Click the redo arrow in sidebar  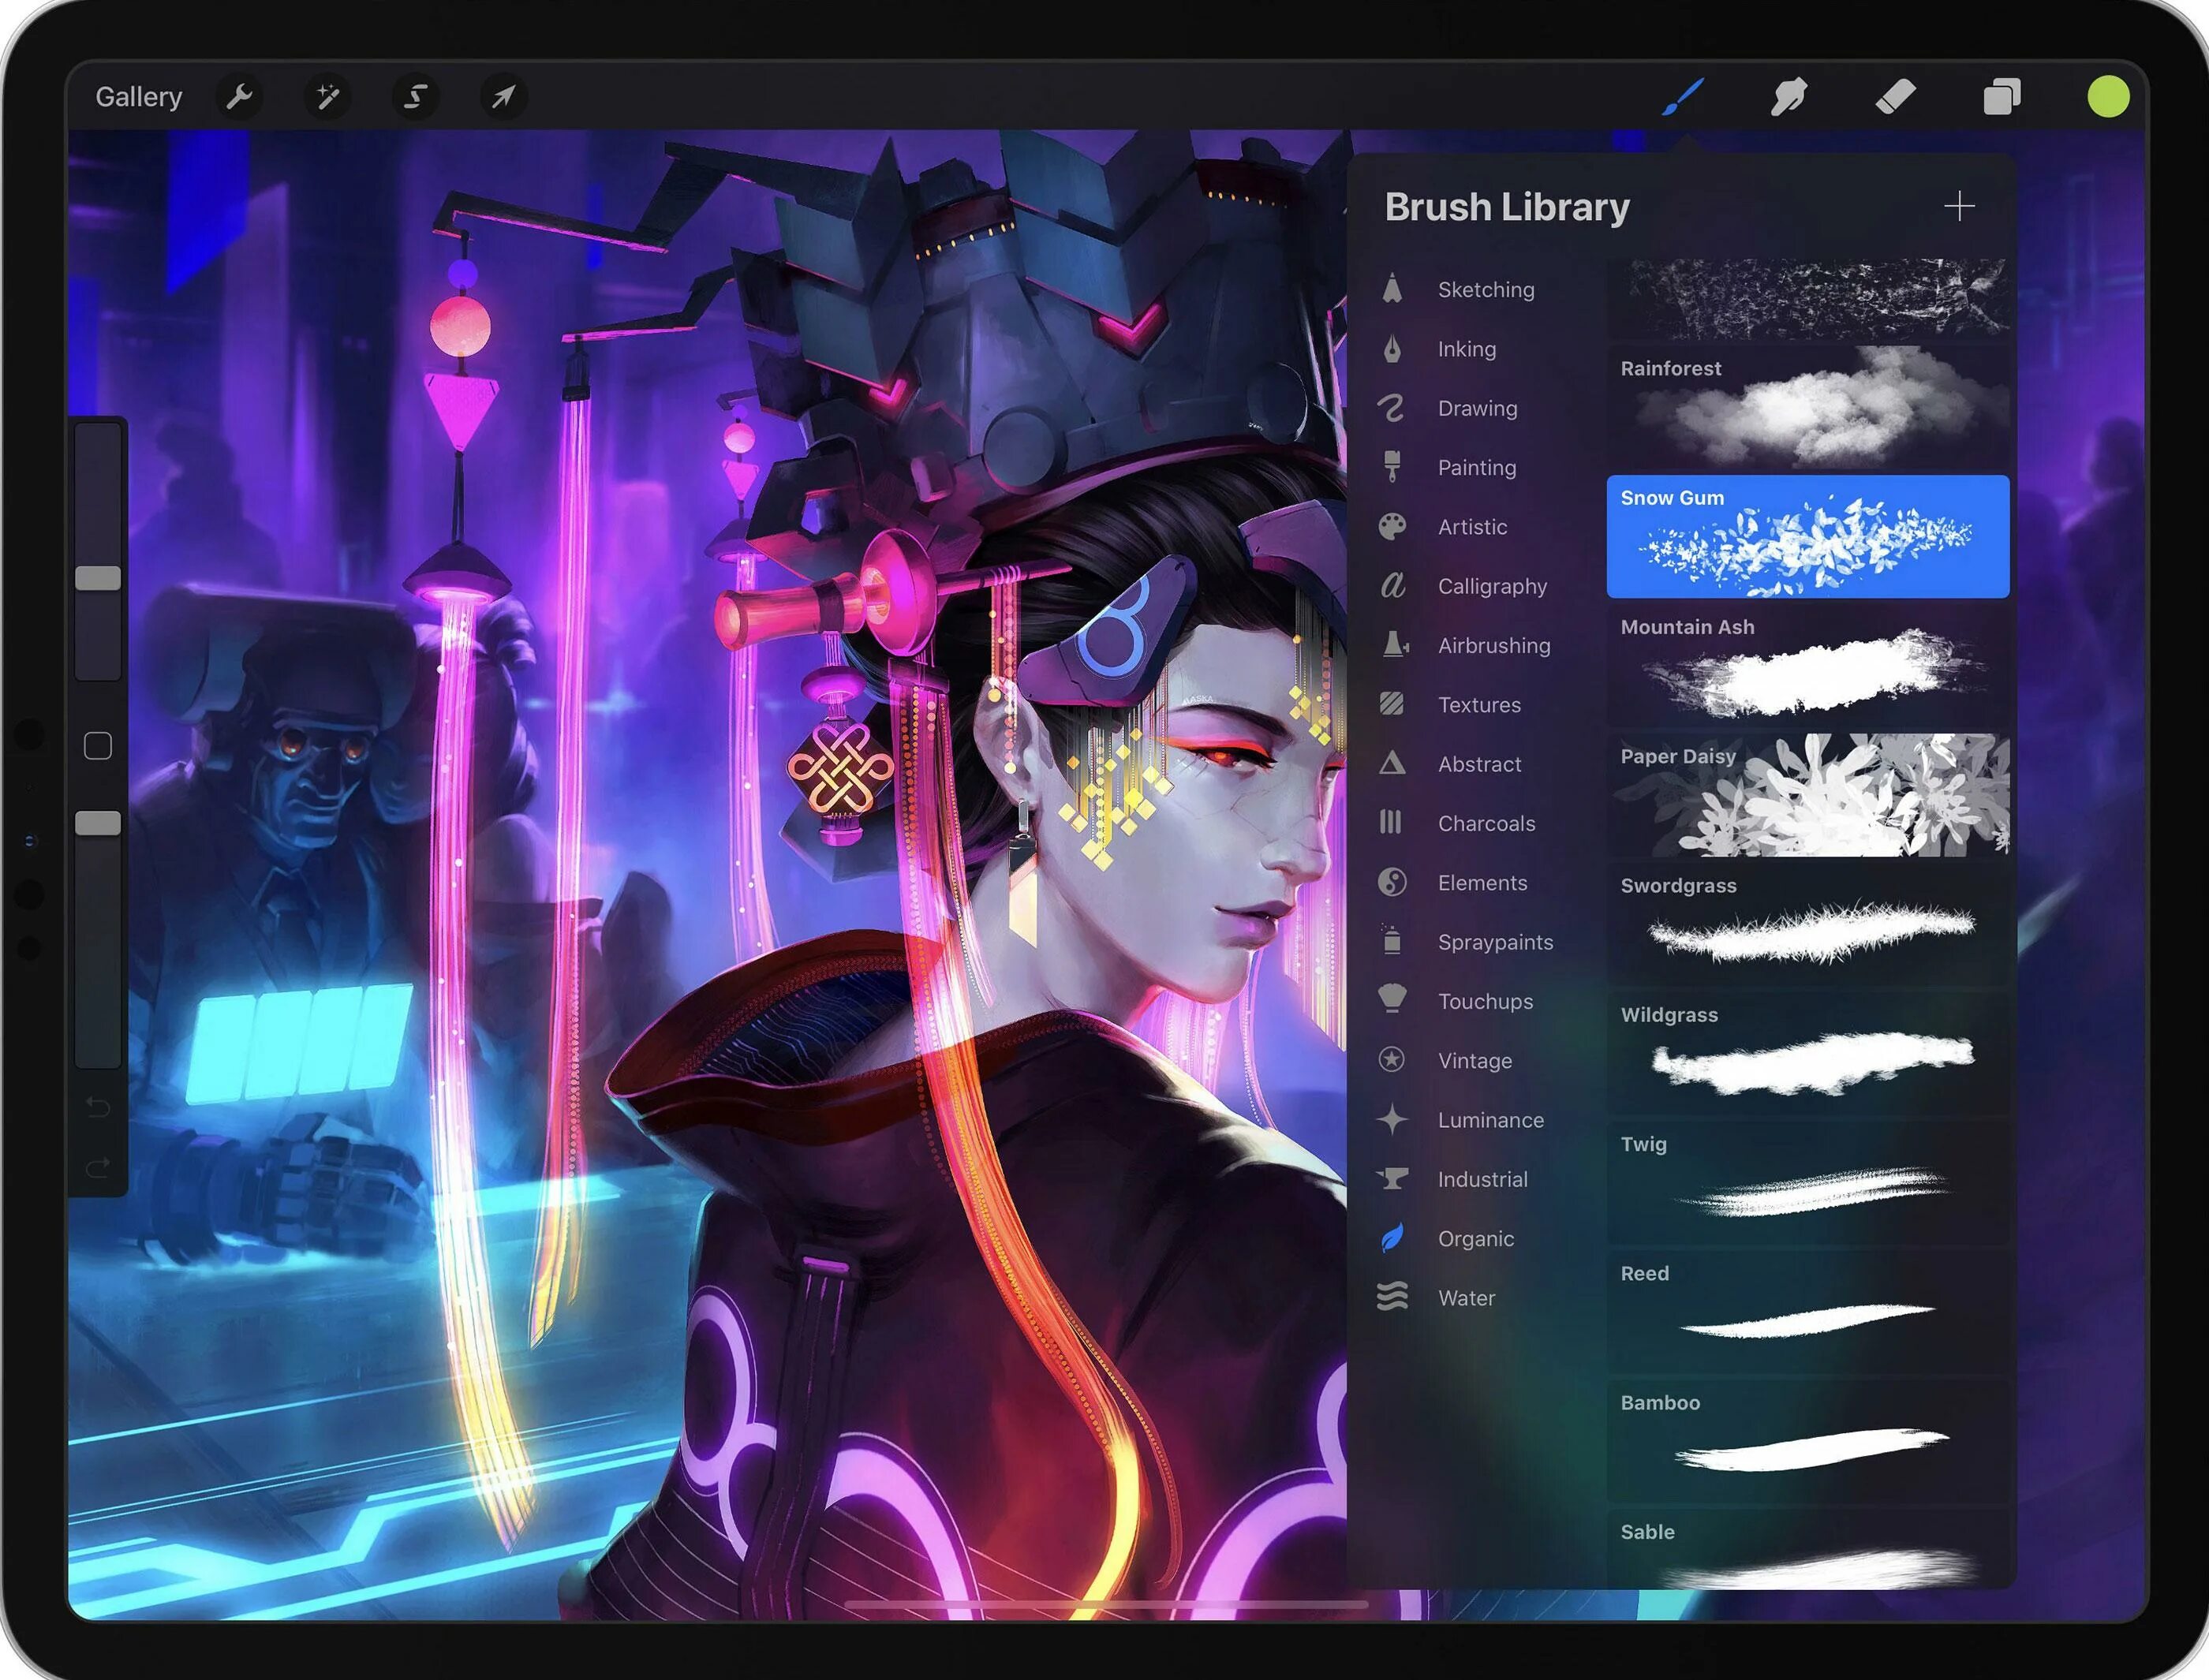(98, 1167)
